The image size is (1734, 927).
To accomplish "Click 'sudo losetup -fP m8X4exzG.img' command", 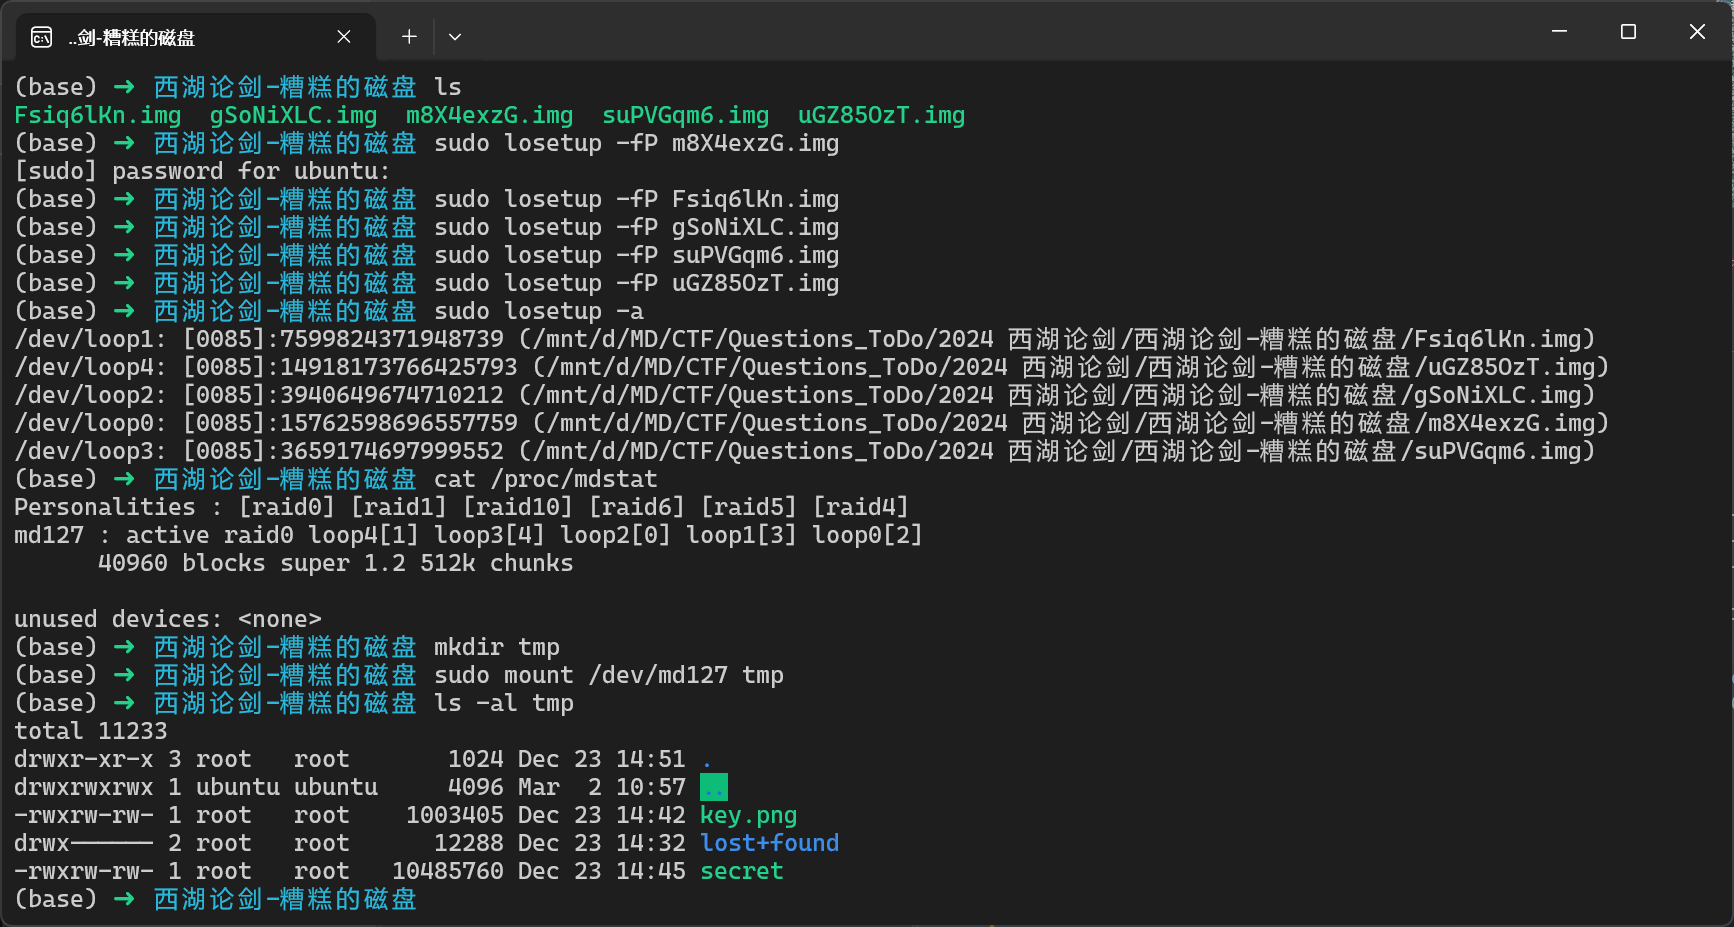I will pyautogui.click(x=637, y=143).
